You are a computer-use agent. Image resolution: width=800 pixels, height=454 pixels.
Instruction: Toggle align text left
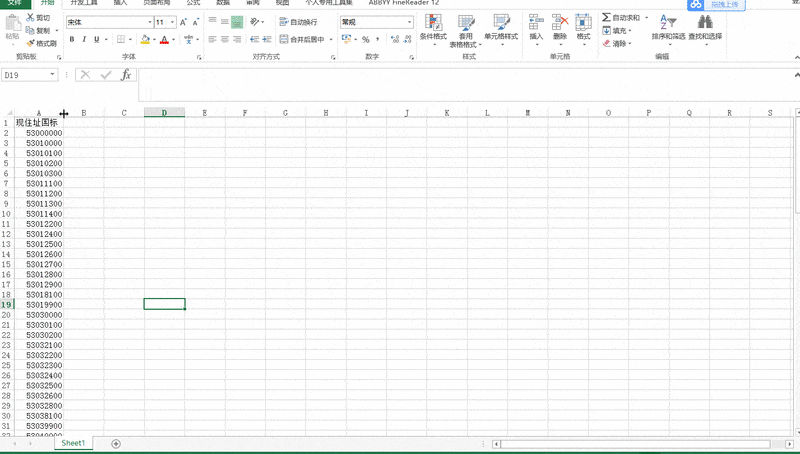[212, 39]
